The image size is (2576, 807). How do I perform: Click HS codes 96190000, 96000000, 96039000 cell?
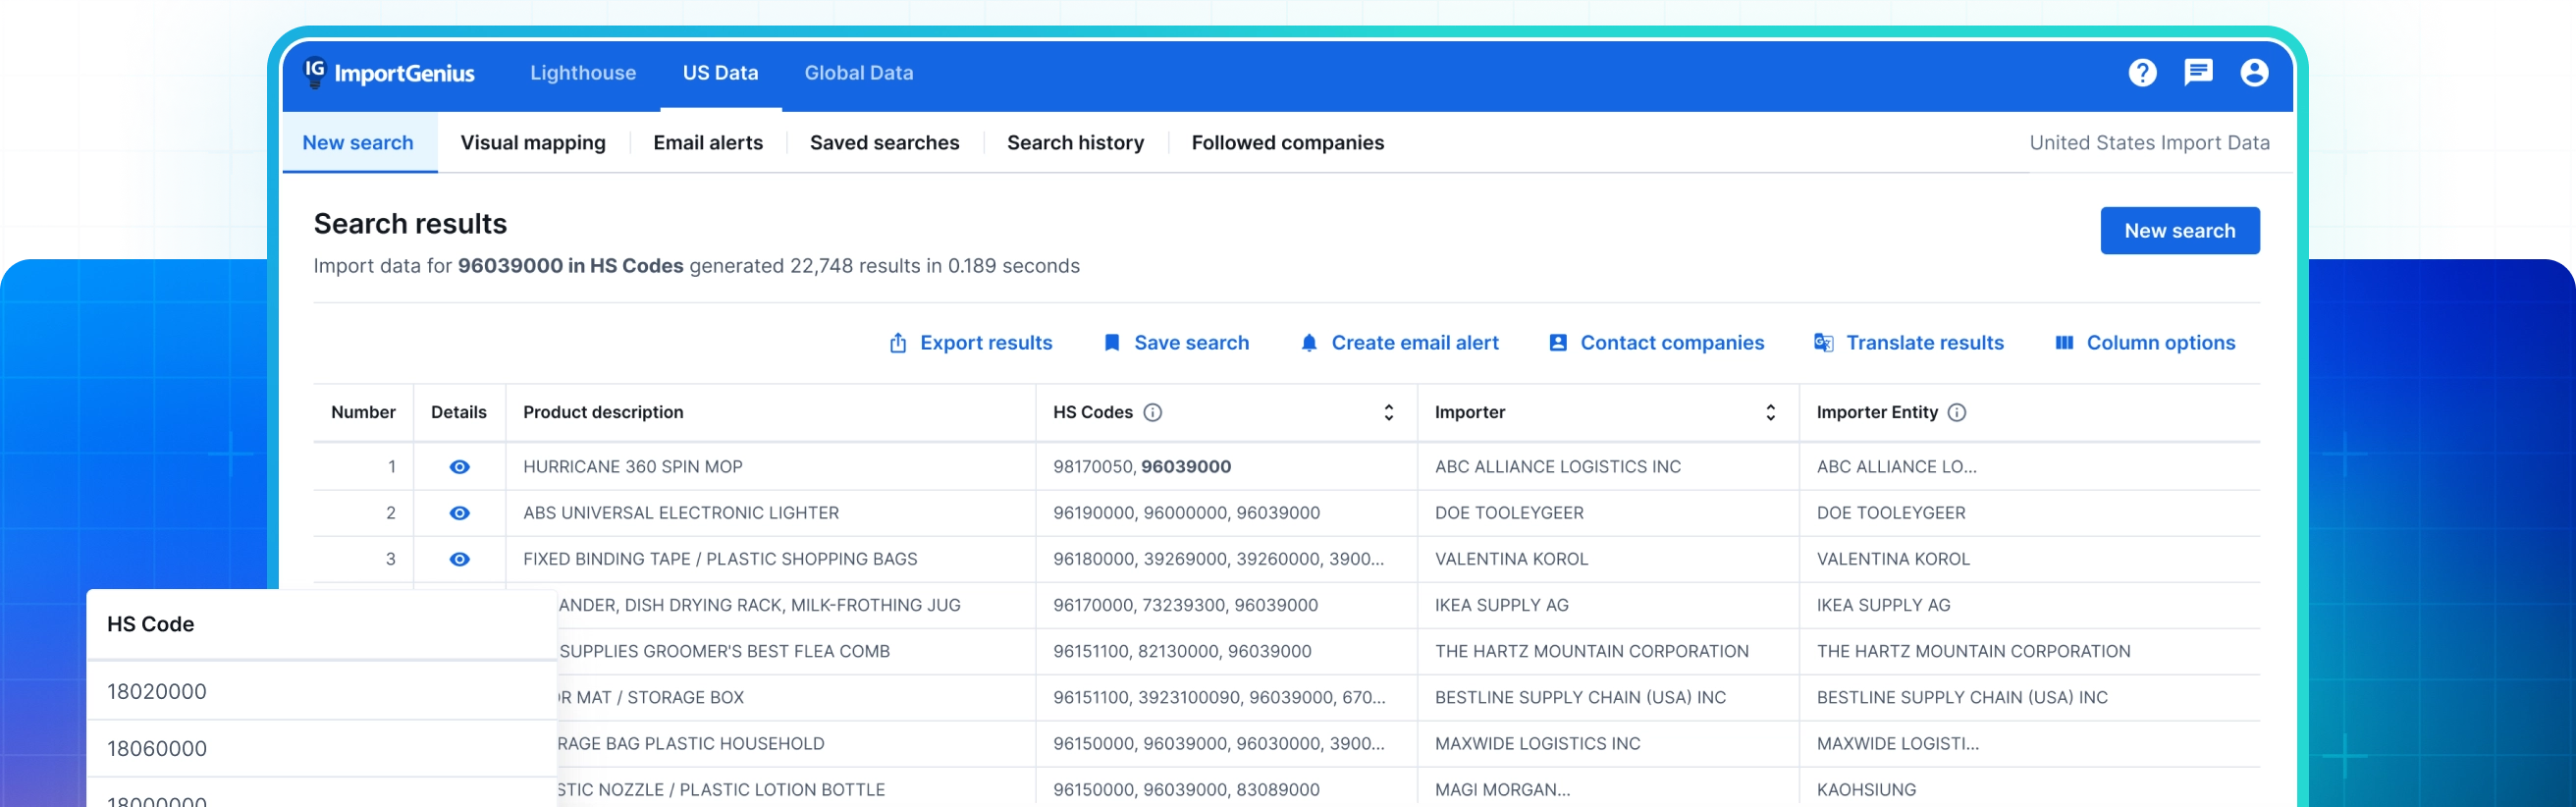click(x=1185, y=513)
